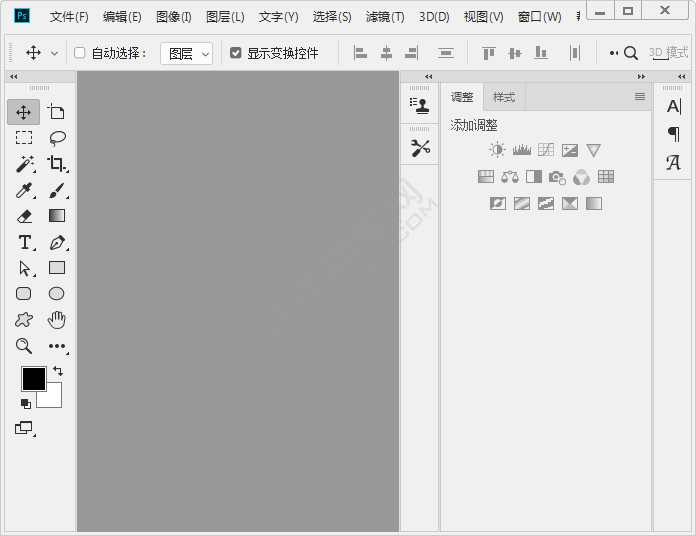Open the 图层 auto-select dropdown

tap(187, 53)
